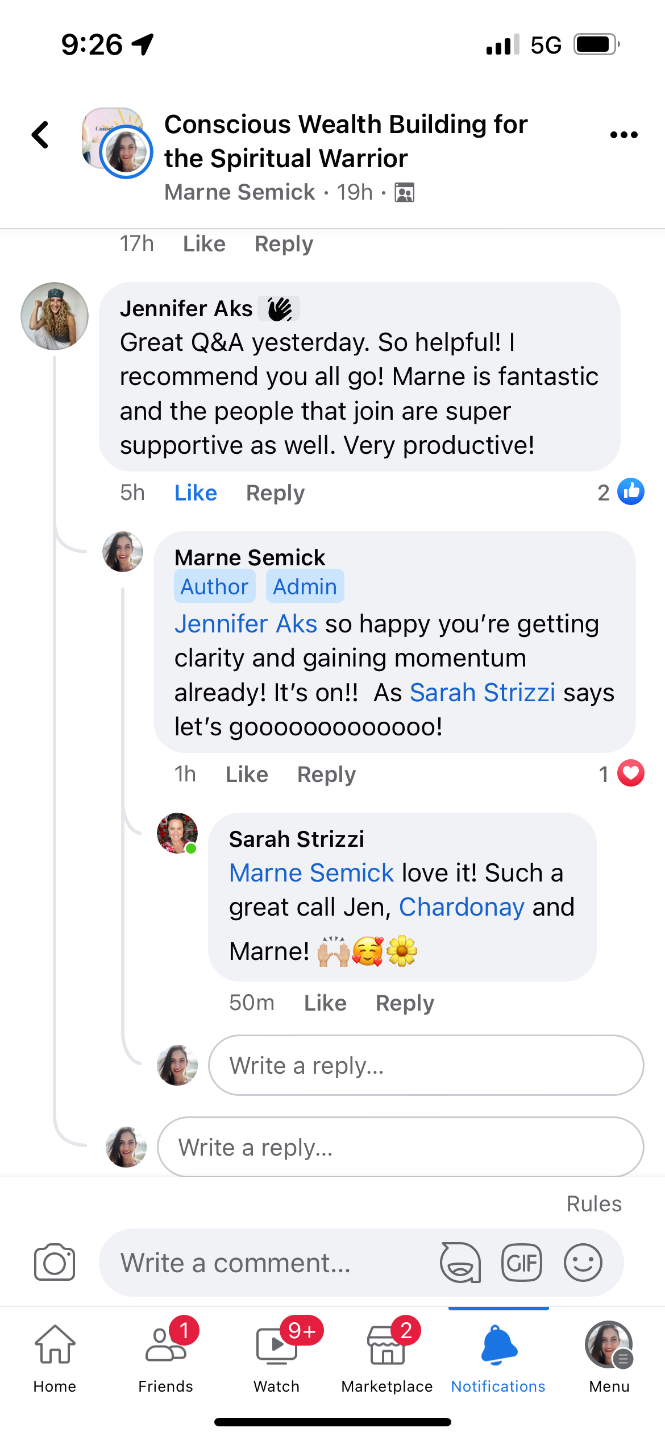Open the three-dot post options menu
The height and width of the screenshot is (1440, 665).
pyautogui.click(x=623, y=135)
